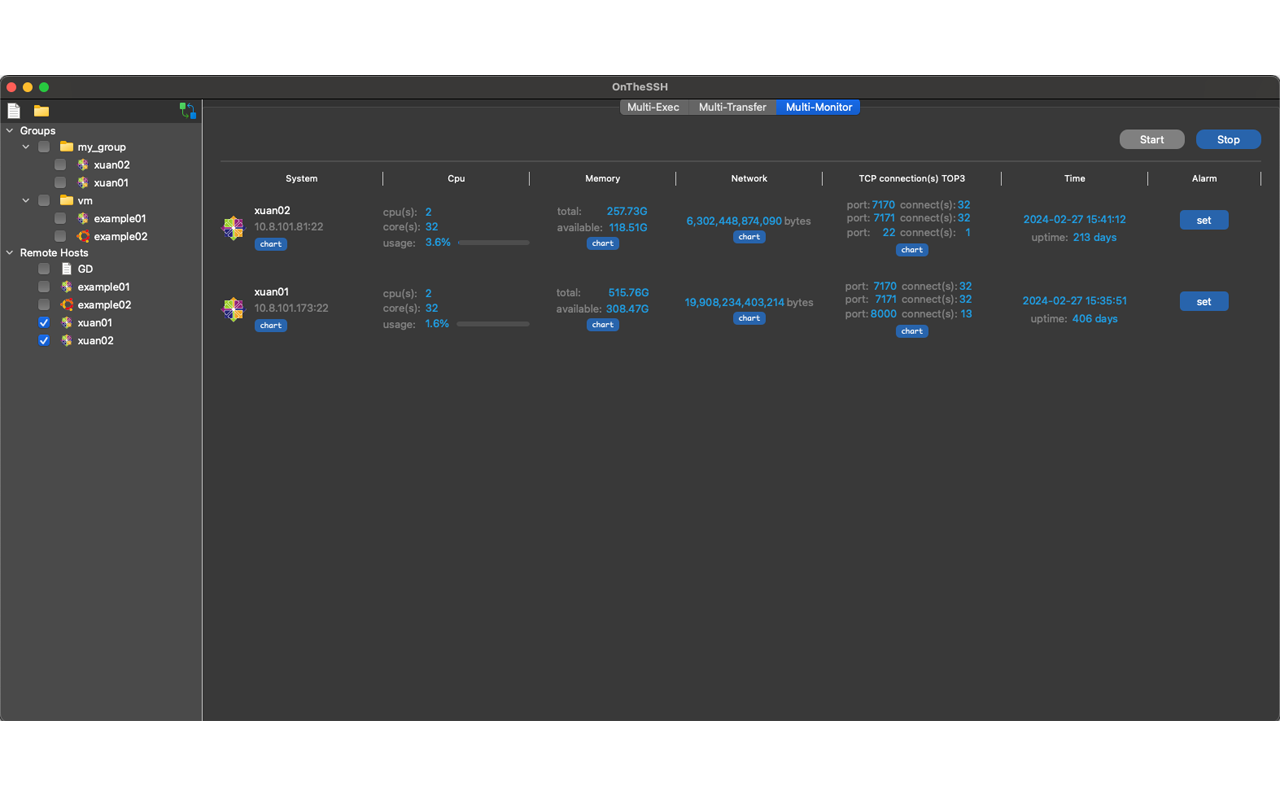The width and height of the screenshot is (1280, 800).
Task: Collapse the Remote Hosts section
Action: coord(10,252)
